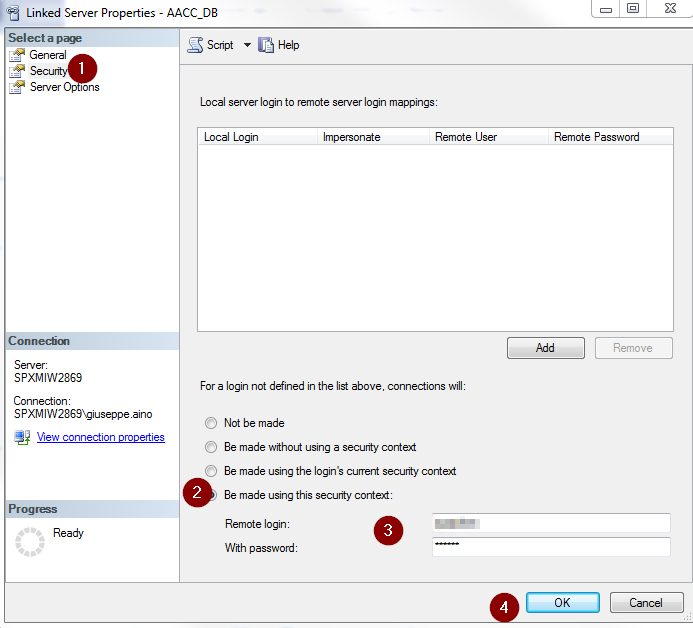Click OK to save linked server
The width and height of the screenshot is (693, 628).
pyautogui.click(x=563, y=603)
